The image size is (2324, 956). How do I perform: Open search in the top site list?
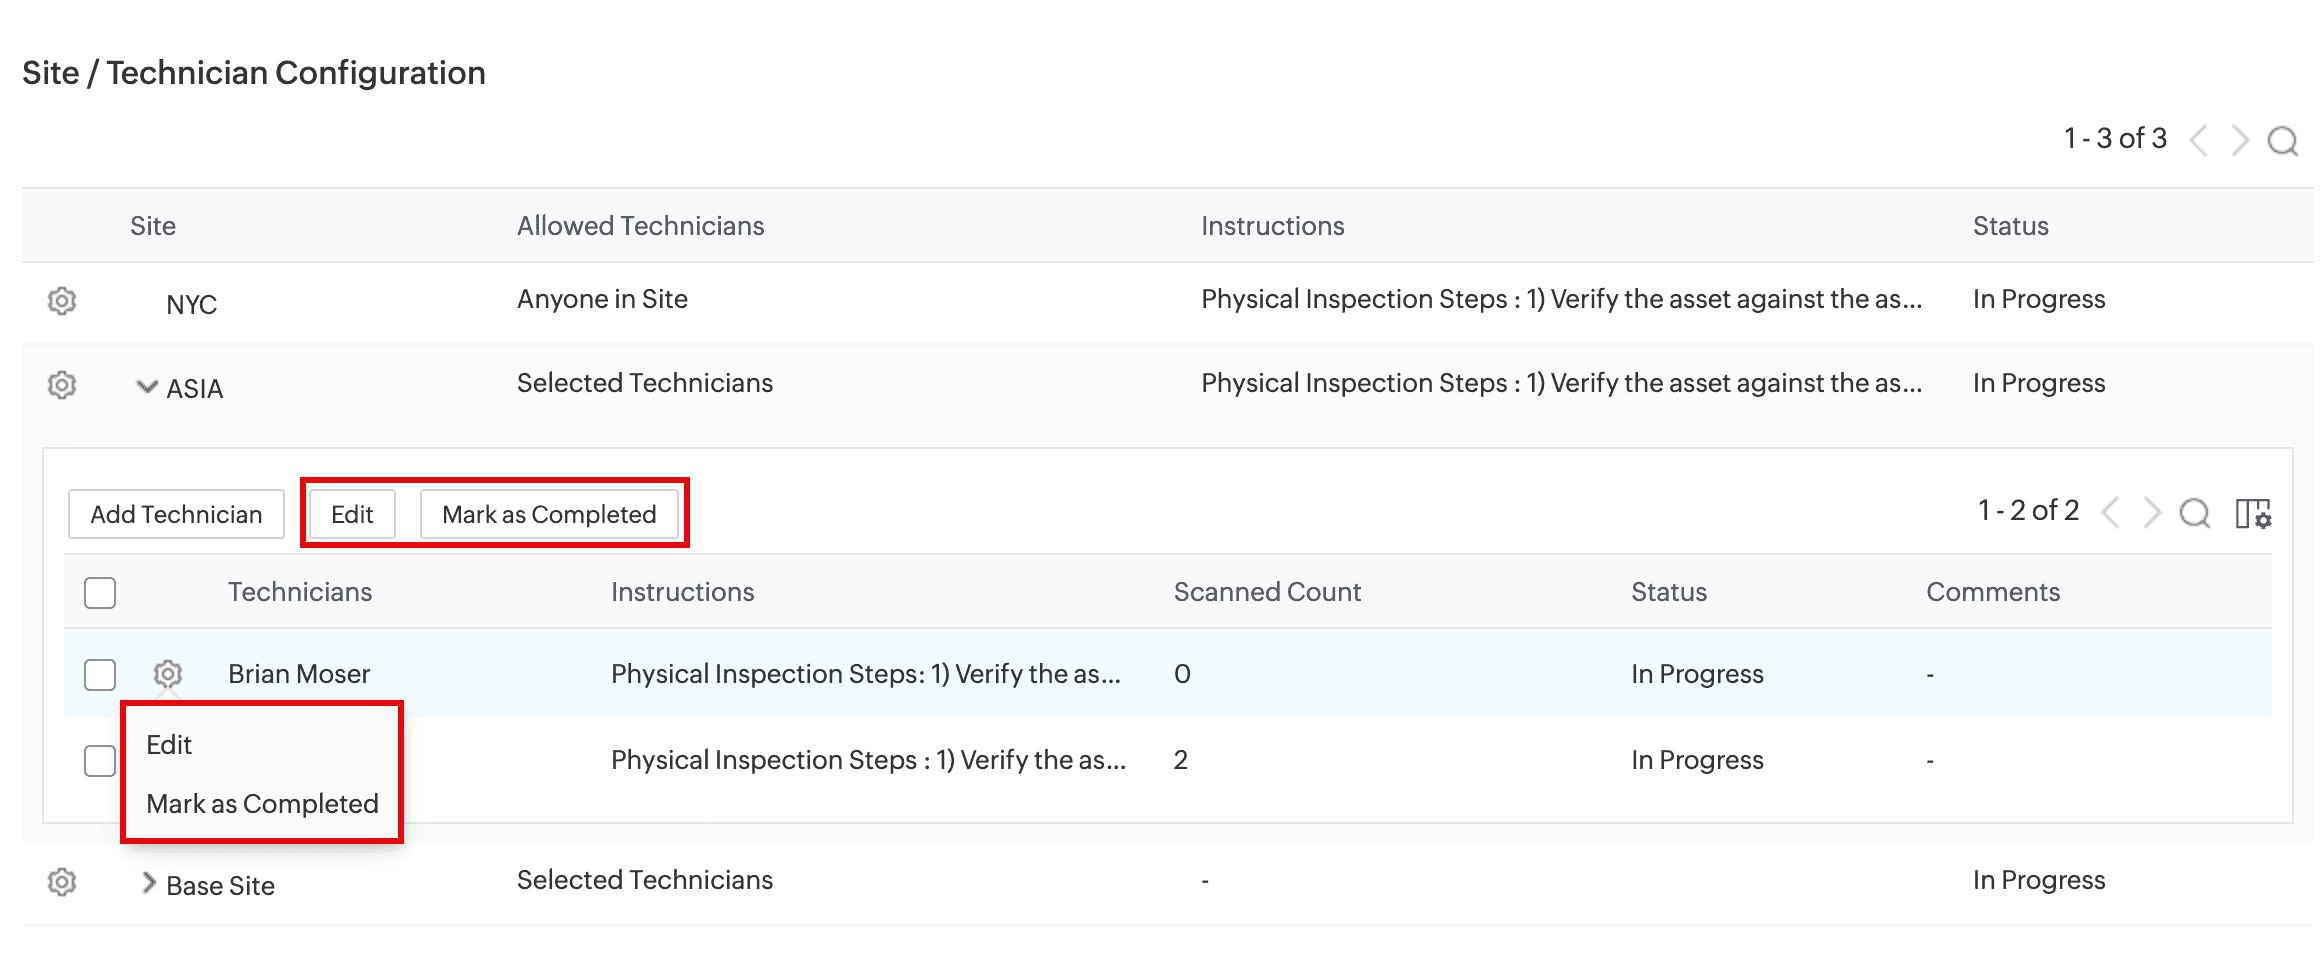point(2282,141)
